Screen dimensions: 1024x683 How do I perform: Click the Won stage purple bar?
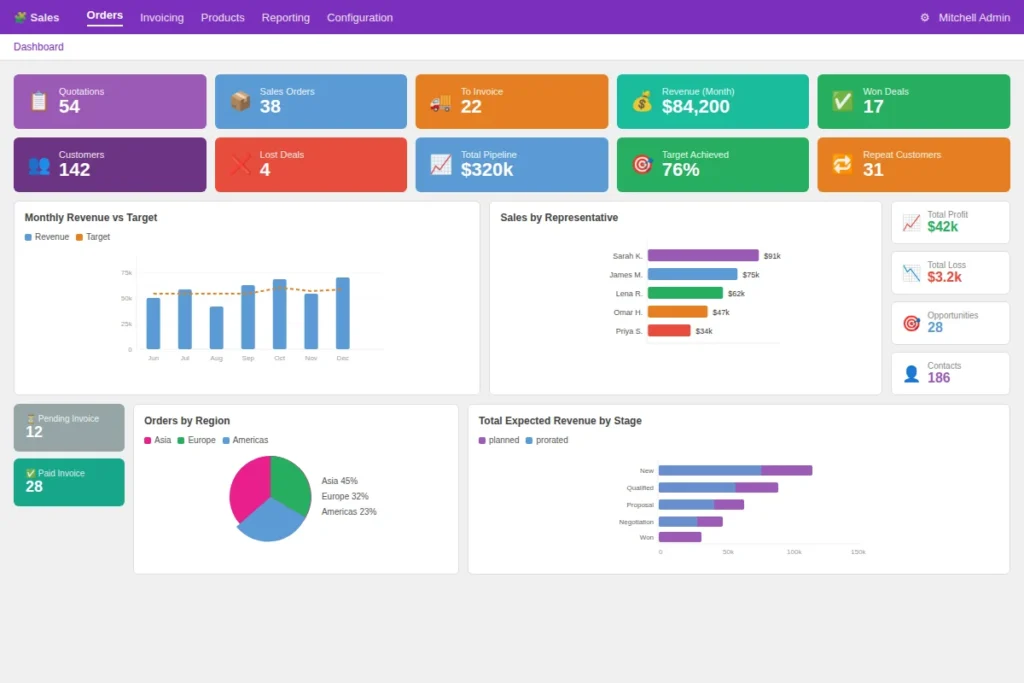[680, 537]
